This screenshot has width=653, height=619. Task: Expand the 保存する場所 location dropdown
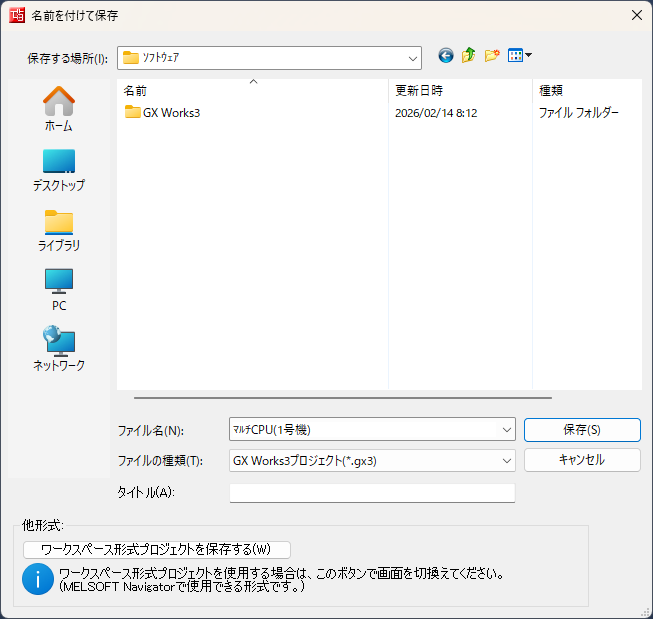pos(413,58)
